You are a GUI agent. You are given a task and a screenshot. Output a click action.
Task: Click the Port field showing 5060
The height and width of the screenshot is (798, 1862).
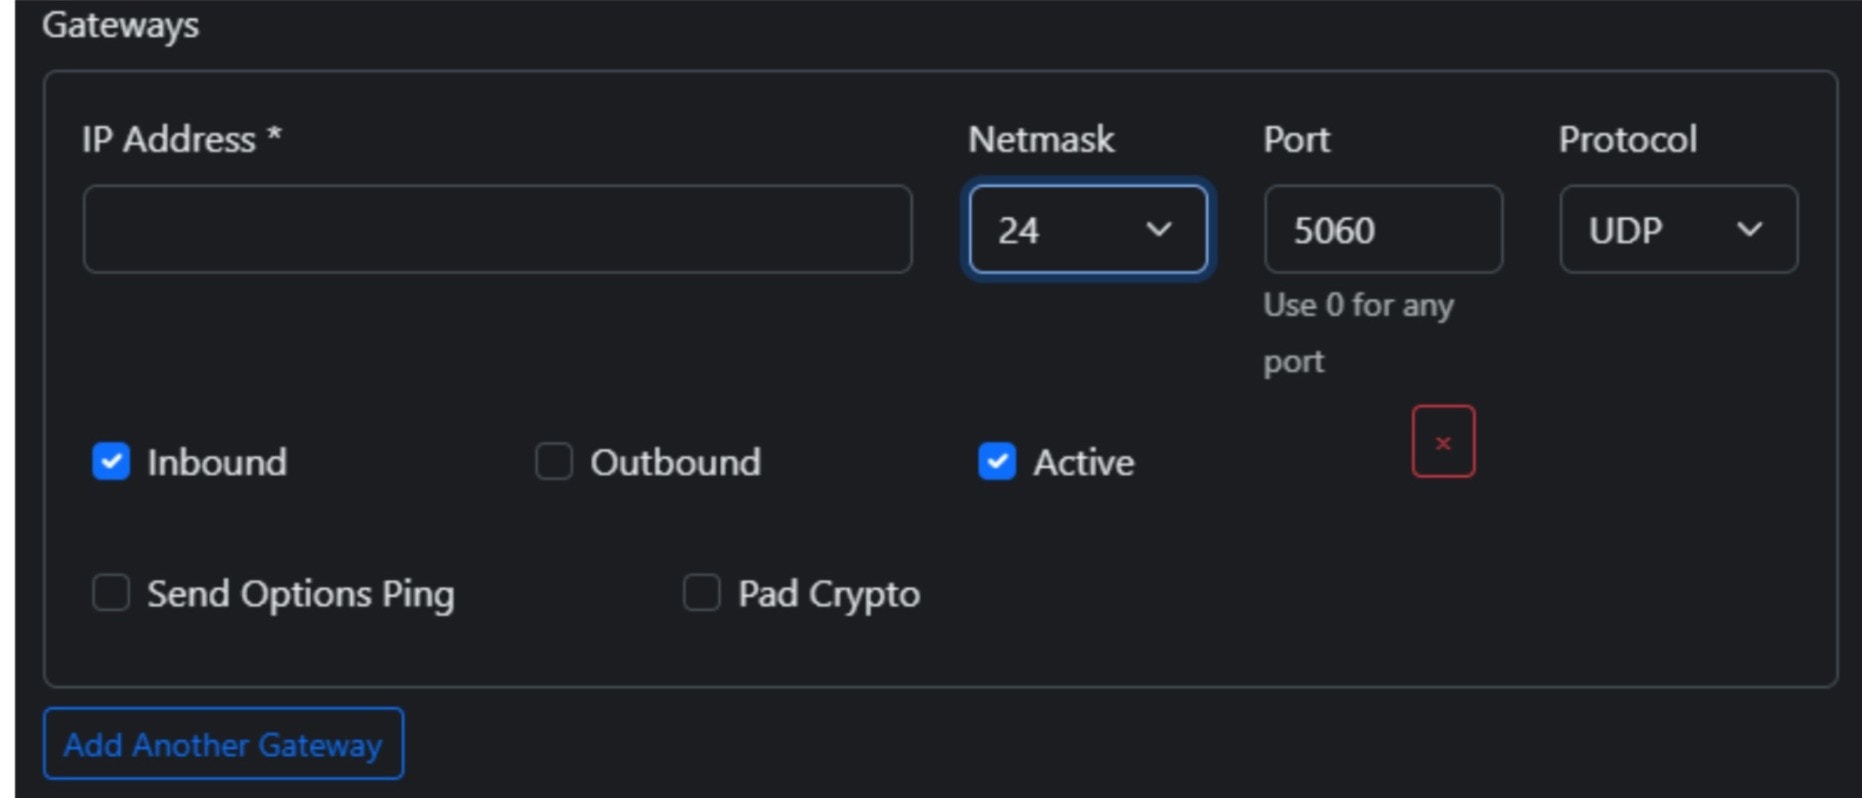[x=1384, y=230]
